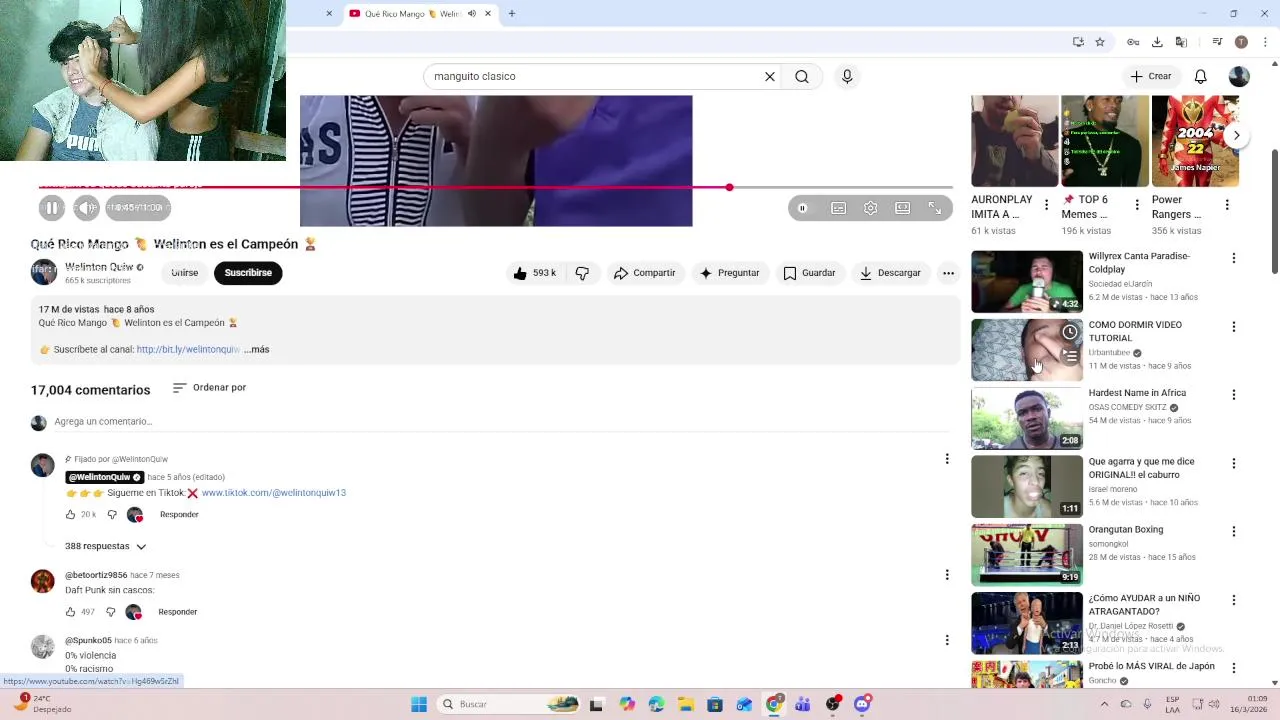Open Ordenar por comment sorting dropdown

[x=209, y=388]
